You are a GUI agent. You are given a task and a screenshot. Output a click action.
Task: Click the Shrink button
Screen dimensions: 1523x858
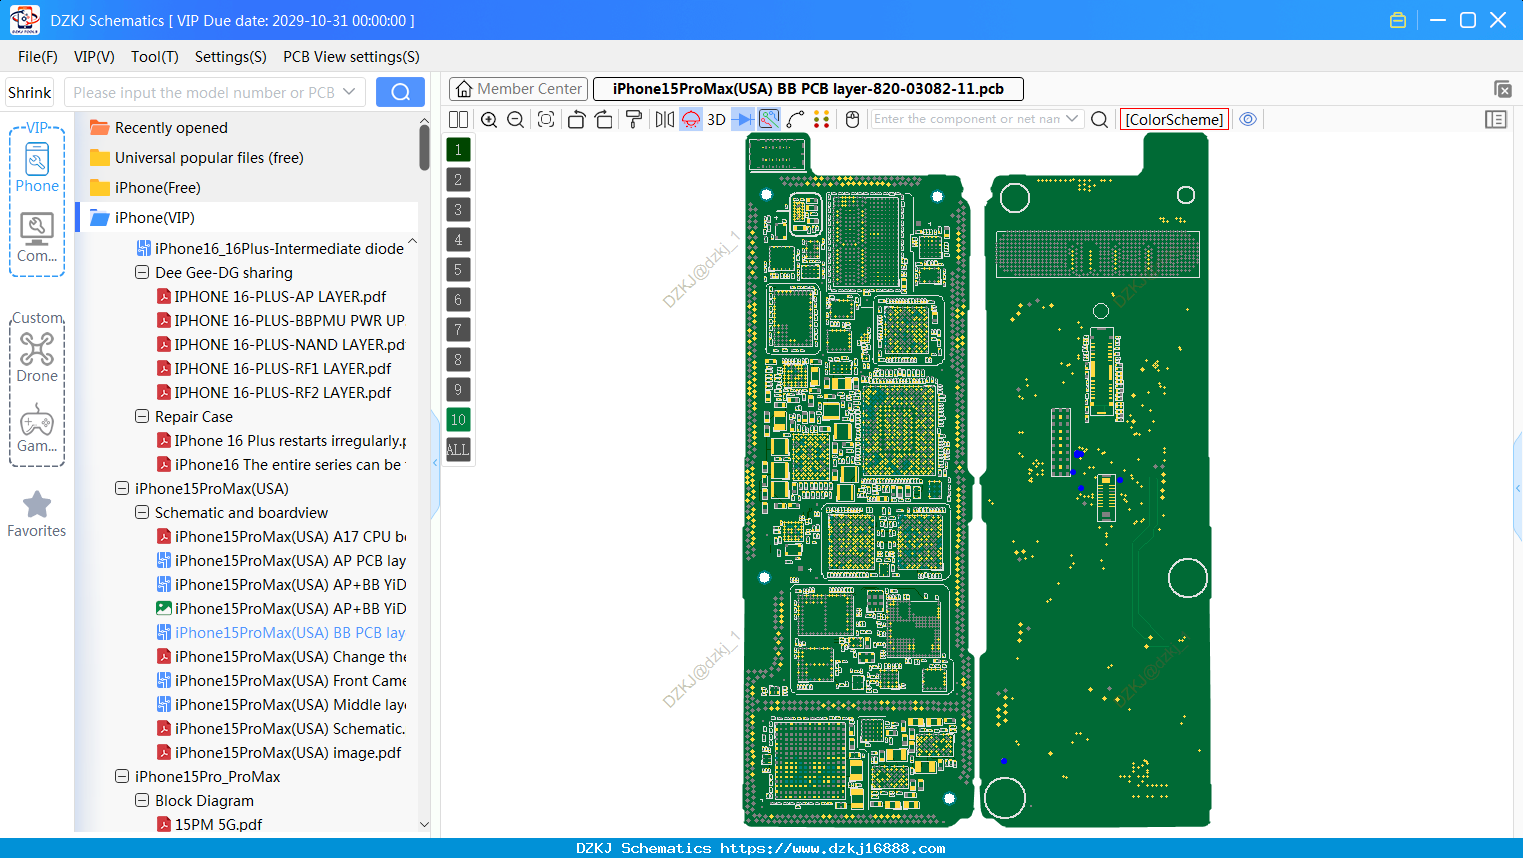30,92
